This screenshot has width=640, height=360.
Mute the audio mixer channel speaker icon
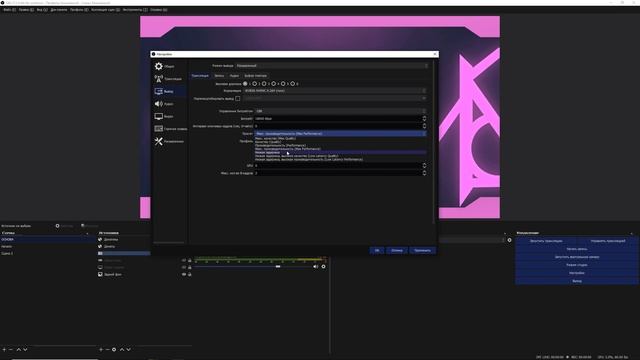click(316, 267)
